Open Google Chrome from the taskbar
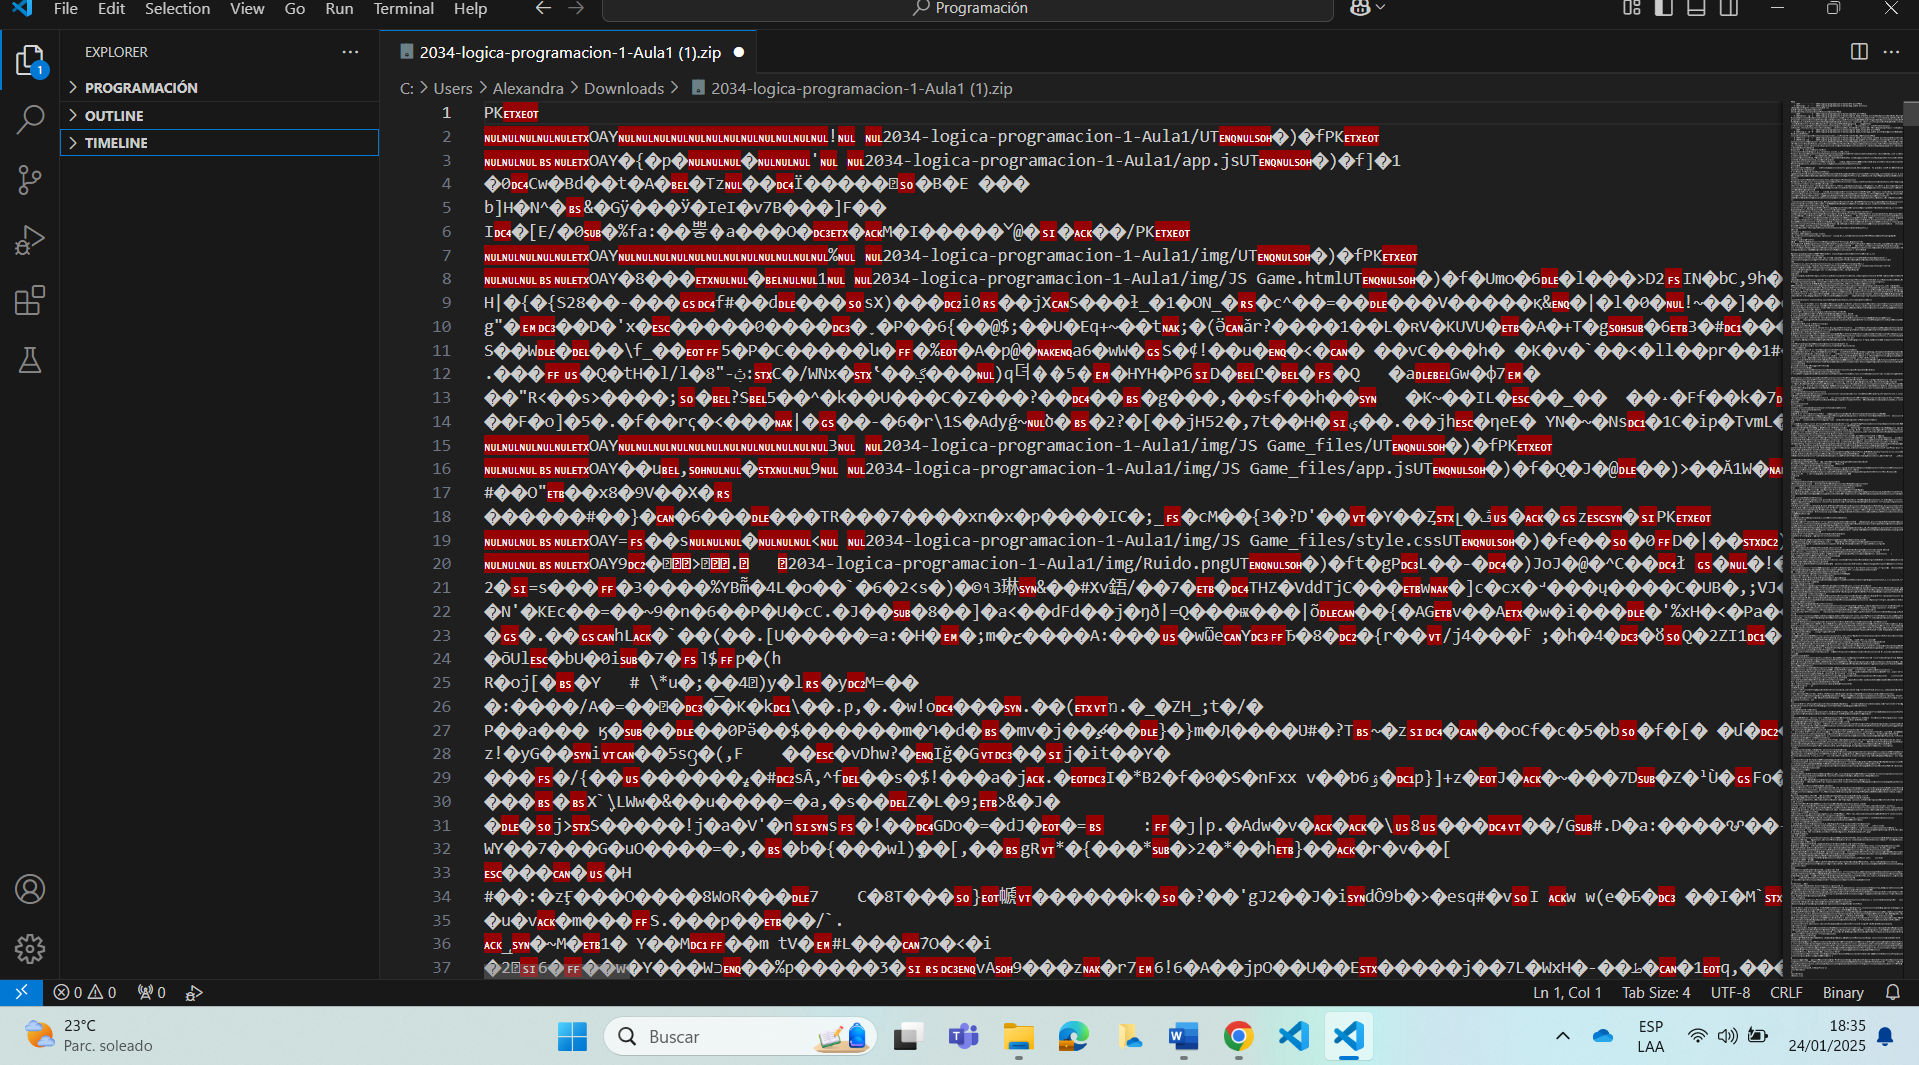Viewport: 1919px width, 1065px height. [x=1238, y=1037]
